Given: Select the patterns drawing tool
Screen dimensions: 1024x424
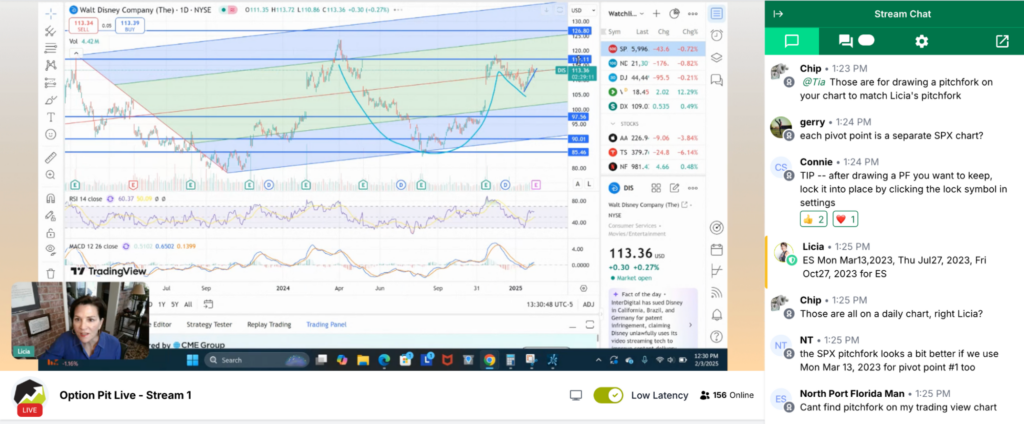Looking at the screenshot, I should coord(50,65).
